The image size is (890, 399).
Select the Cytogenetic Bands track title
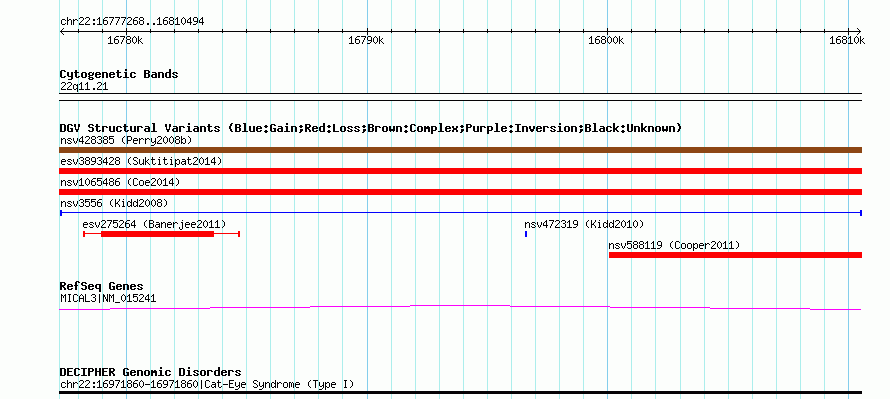coord(119,74)
